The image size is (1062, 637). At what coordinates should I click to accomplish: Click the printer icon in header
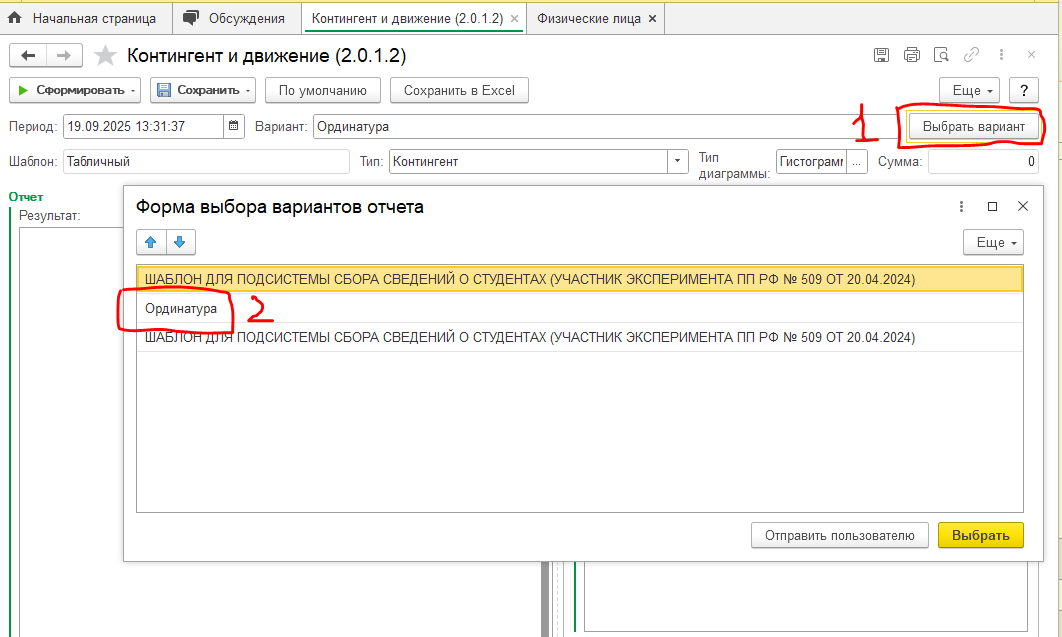[911, 56]
